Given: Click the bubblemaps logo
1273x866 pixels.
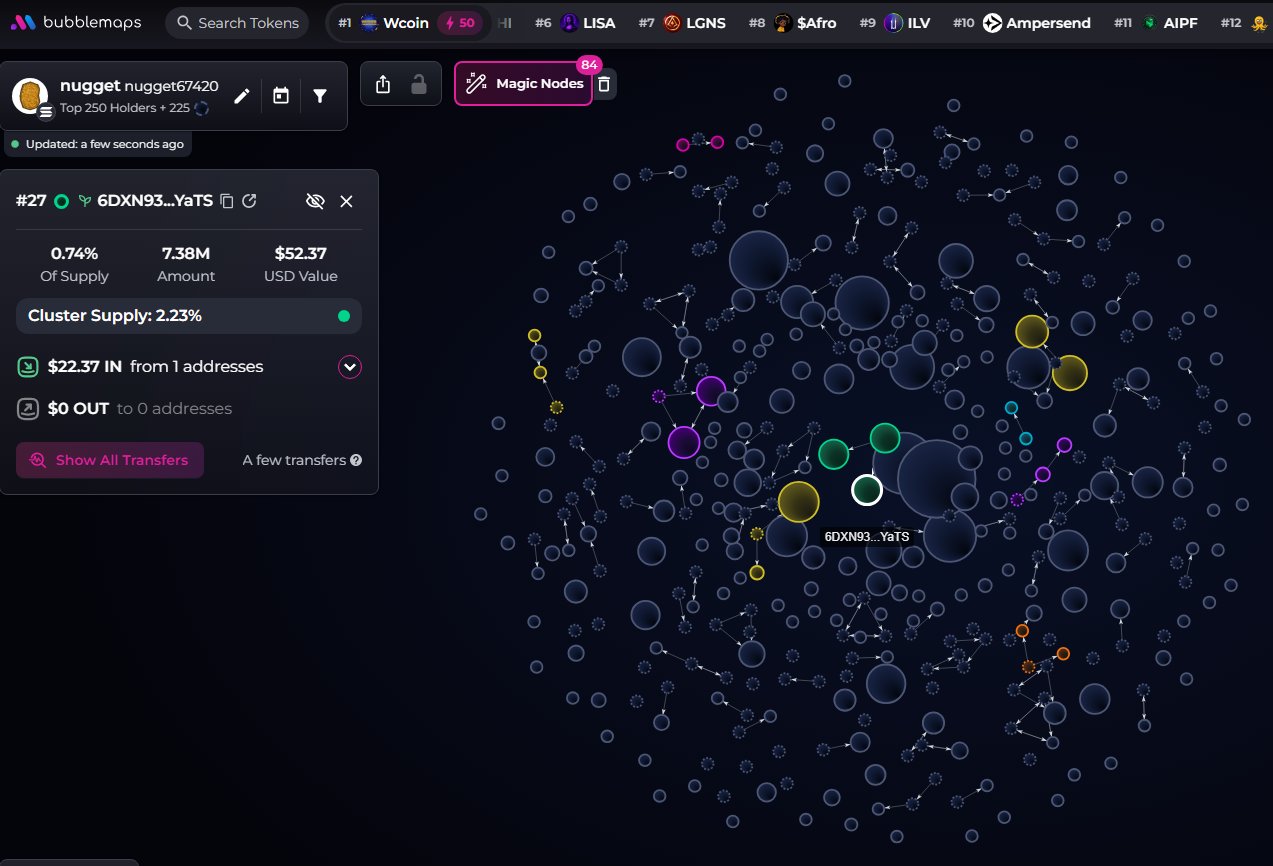Looking at the screenshot, I should [x=76, y=22].
